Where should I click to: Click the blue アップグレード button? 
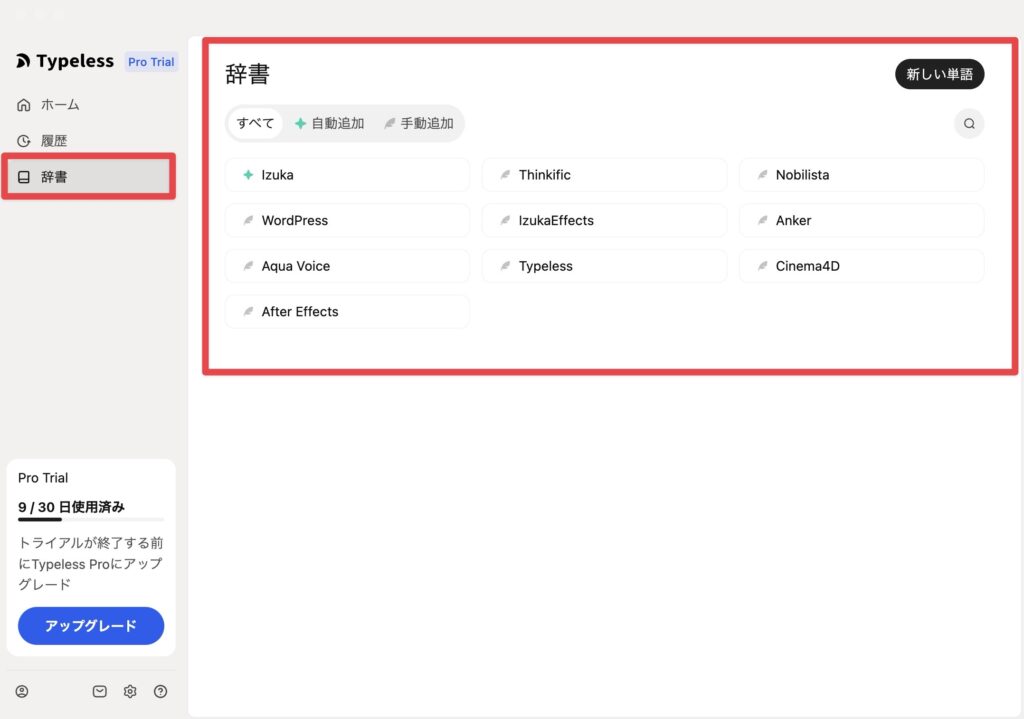(91, 626)
